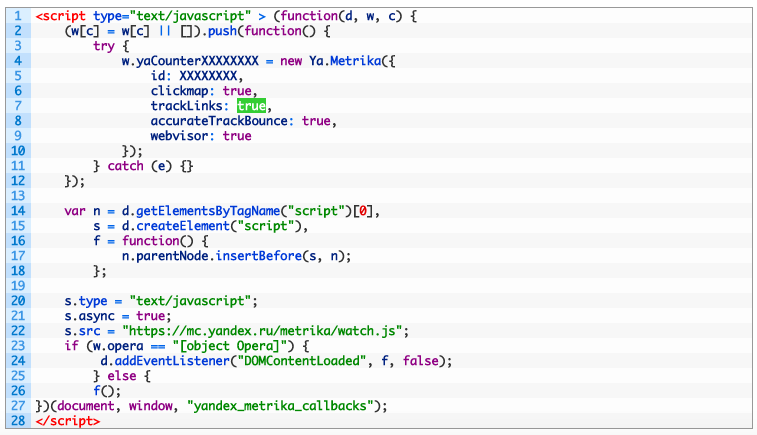The image size is (757, 435).
Task: Click the opening script tag text
Action: click(62, 16)
